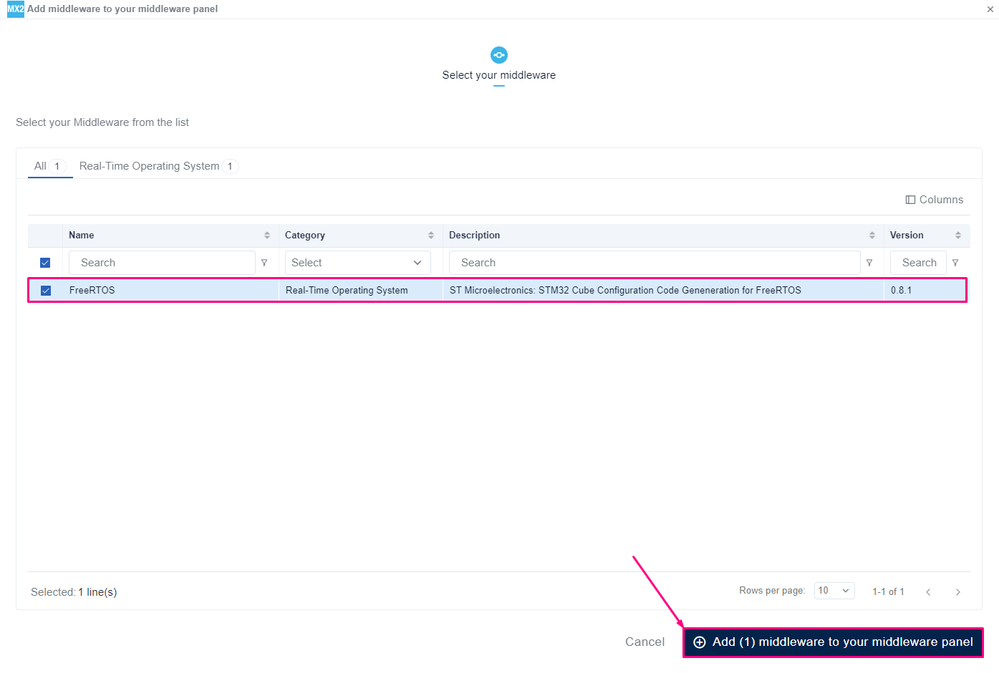Uncheck the FreeRTOS row checkbox
Screen dimensions: 999x673
[x=46, y=291]
